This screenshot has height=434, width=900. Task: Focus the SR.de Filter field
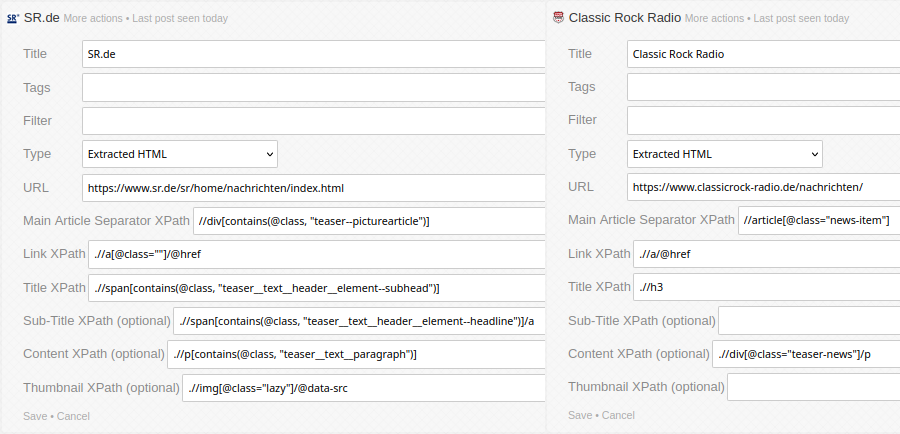313,121
